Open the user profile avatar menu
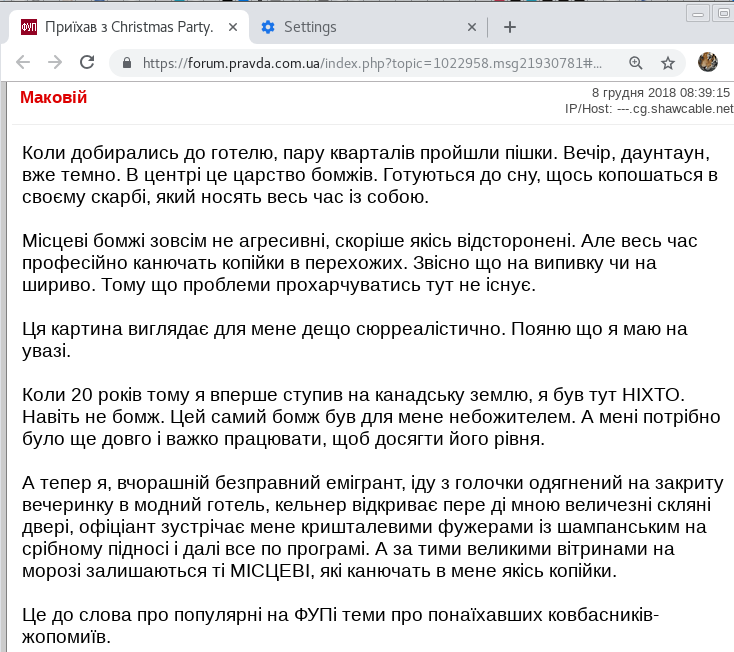The width and height of the screenshot is (734, 652). pos(707,62)
